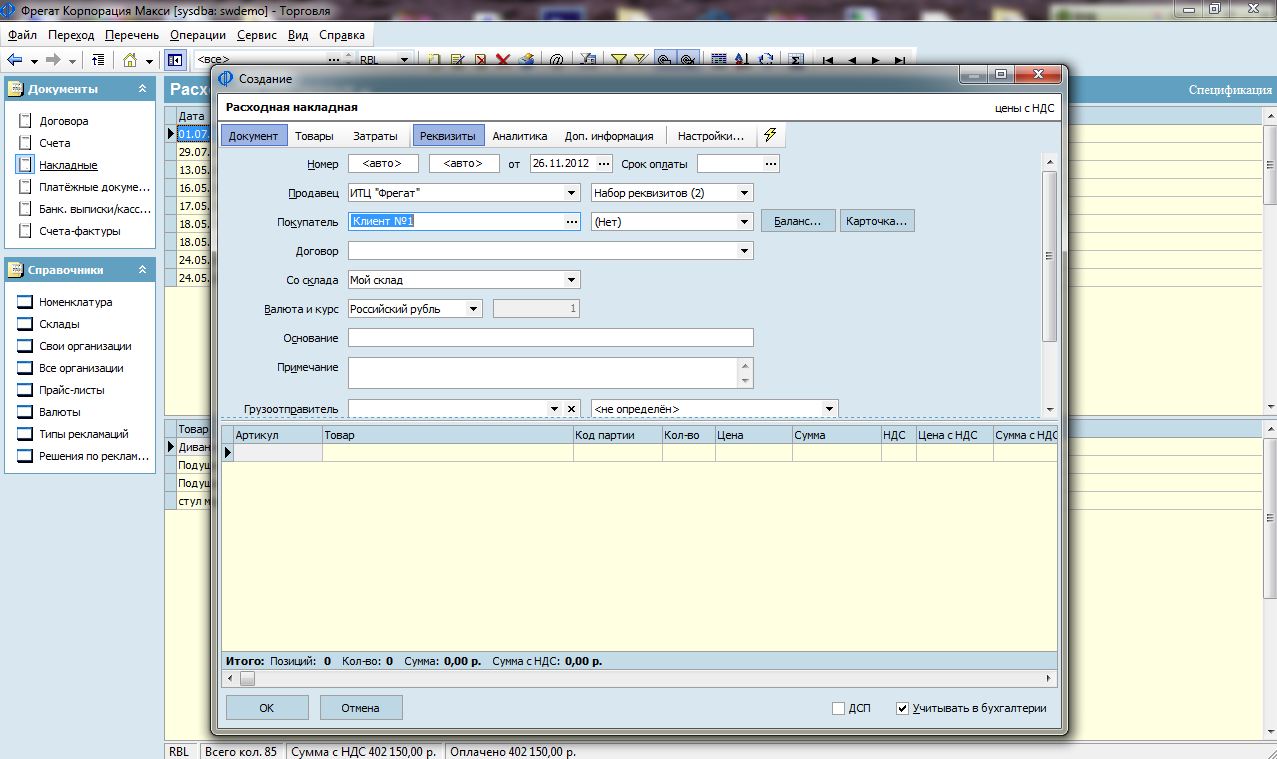The height and width of the screenshot is (759, 1277).
Task: Open the Операции menu
Action: coord(198,35)
